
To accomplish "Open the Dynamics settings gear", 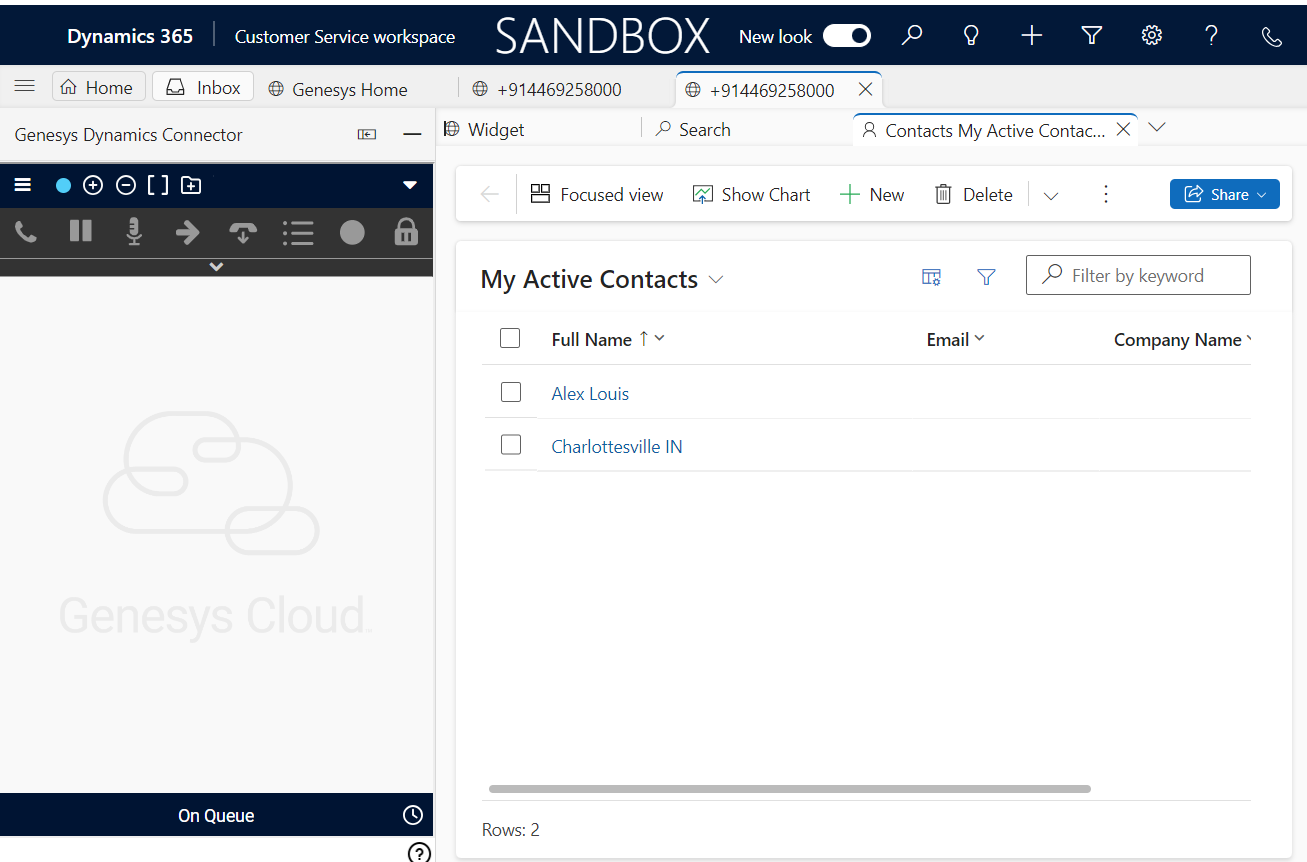I will [x=1151, y=35].
